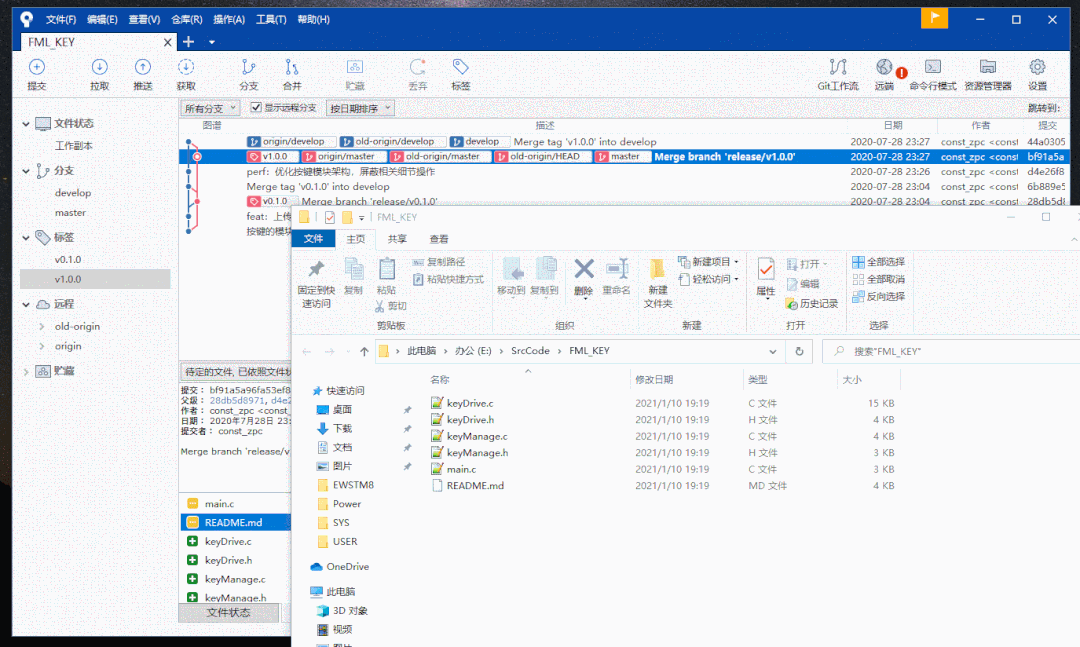Switch to the 查看 ribbon tab in Explorer

[x=439, y=239]
